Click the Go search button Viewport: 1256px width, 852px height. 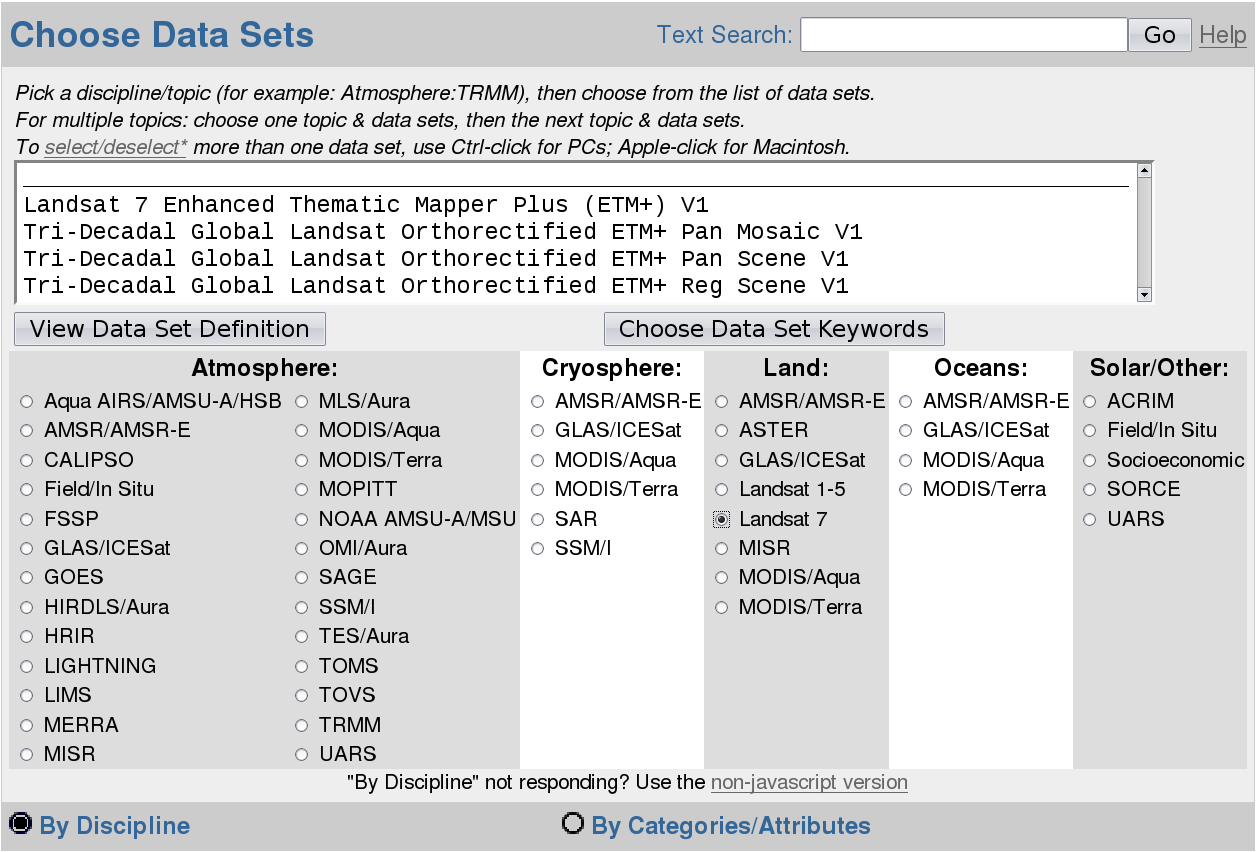[1160, 35]
